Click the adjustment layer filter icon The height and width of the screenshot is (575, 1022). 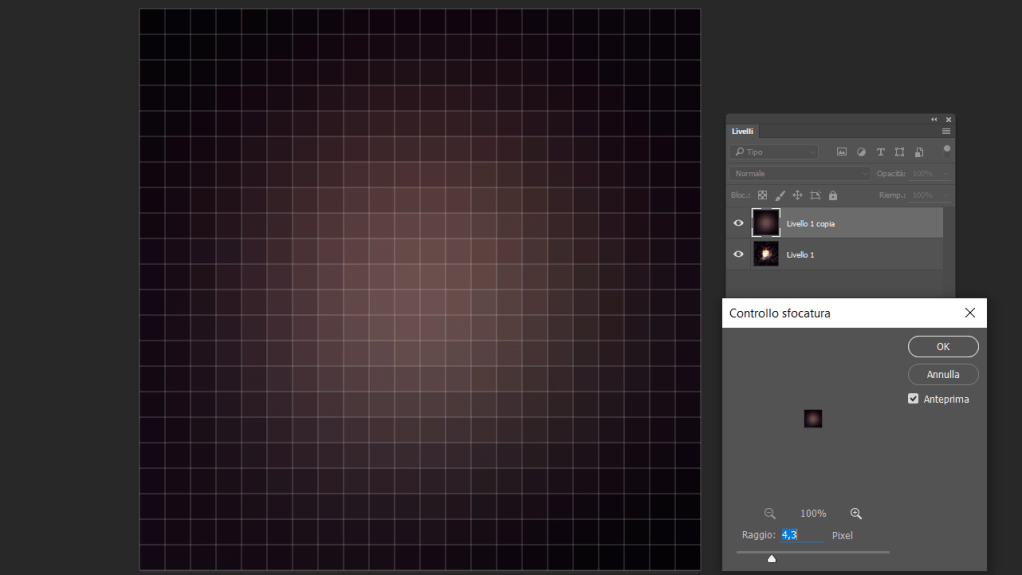coord(861,152)
